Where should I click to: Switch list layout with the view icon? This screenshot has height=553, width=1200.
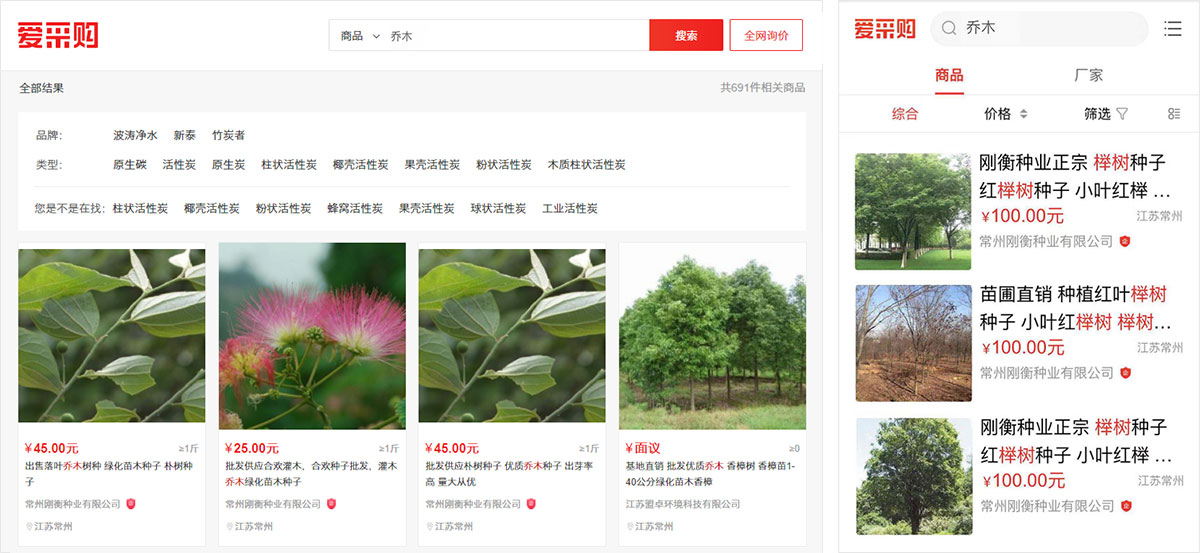(1174, 114)
